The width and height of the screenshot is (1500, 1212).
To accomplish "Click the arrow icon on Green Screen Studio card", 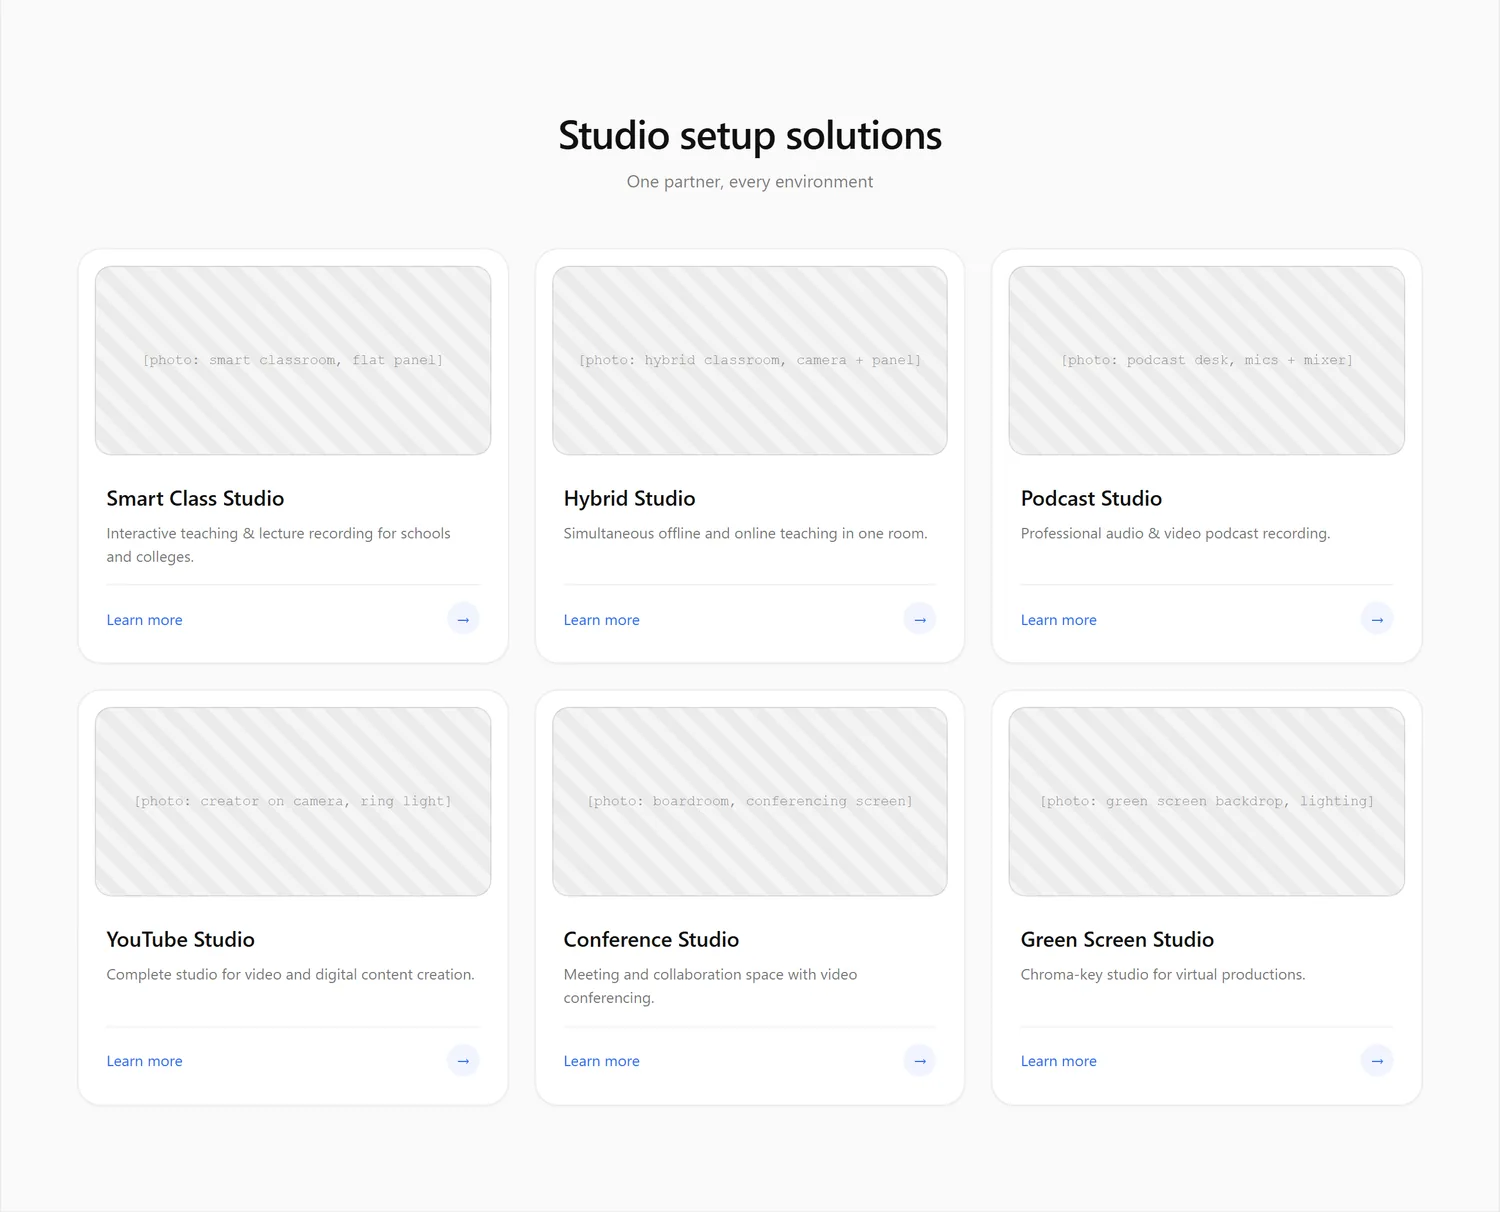I will (1377, 1060).
